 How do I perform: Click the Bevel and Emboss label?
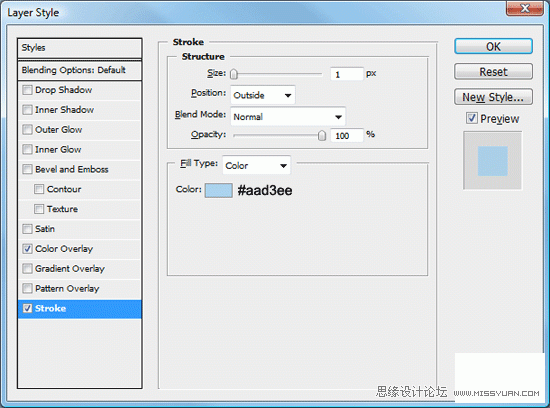coord(72,169)
